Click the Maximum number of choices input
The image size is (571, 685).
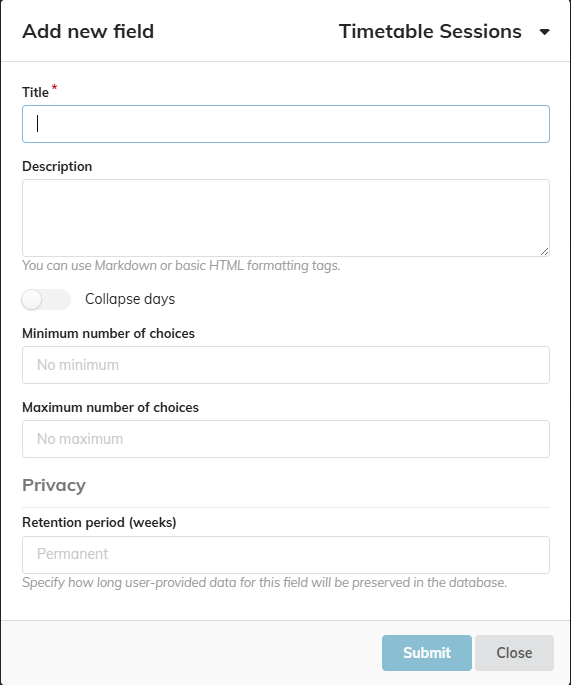[x=286, y=439]
